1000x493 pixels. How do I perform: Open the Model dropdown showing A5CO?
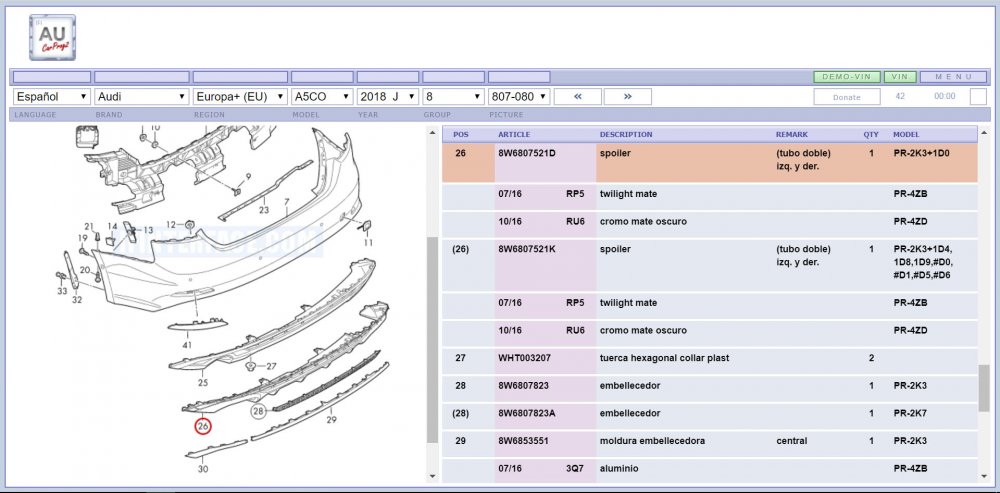click(x=322, y=96)
